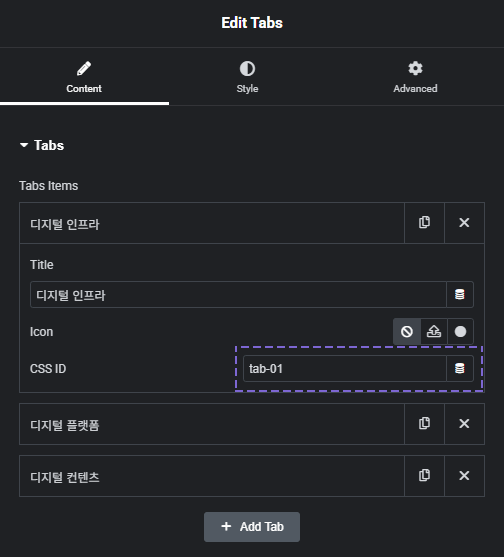Duplicate the 디지털 플랫폼 tab item

424,424
